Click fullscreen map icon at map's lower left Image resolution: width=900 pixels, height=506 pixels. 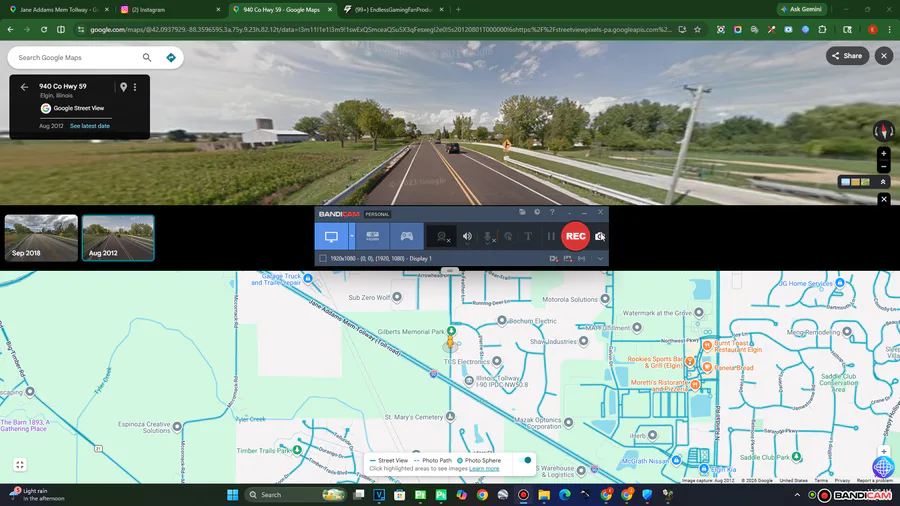pyautogui.click(x=20, y=465)
